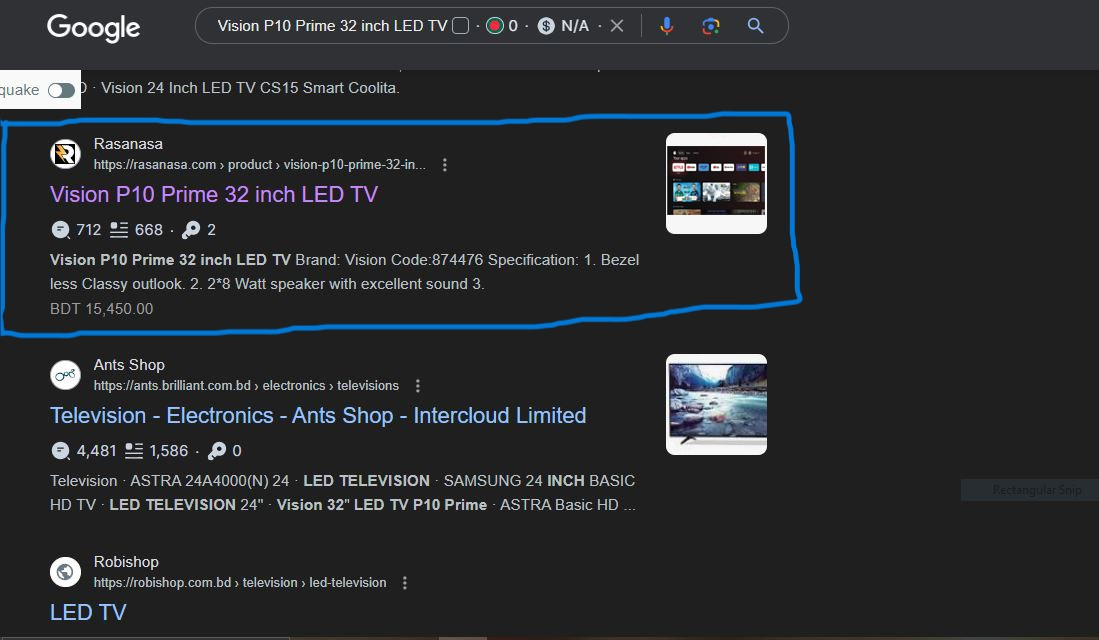1099x640 pixels.
Task: Click the key icon in Ants Shop result
Action: (217, 451)
